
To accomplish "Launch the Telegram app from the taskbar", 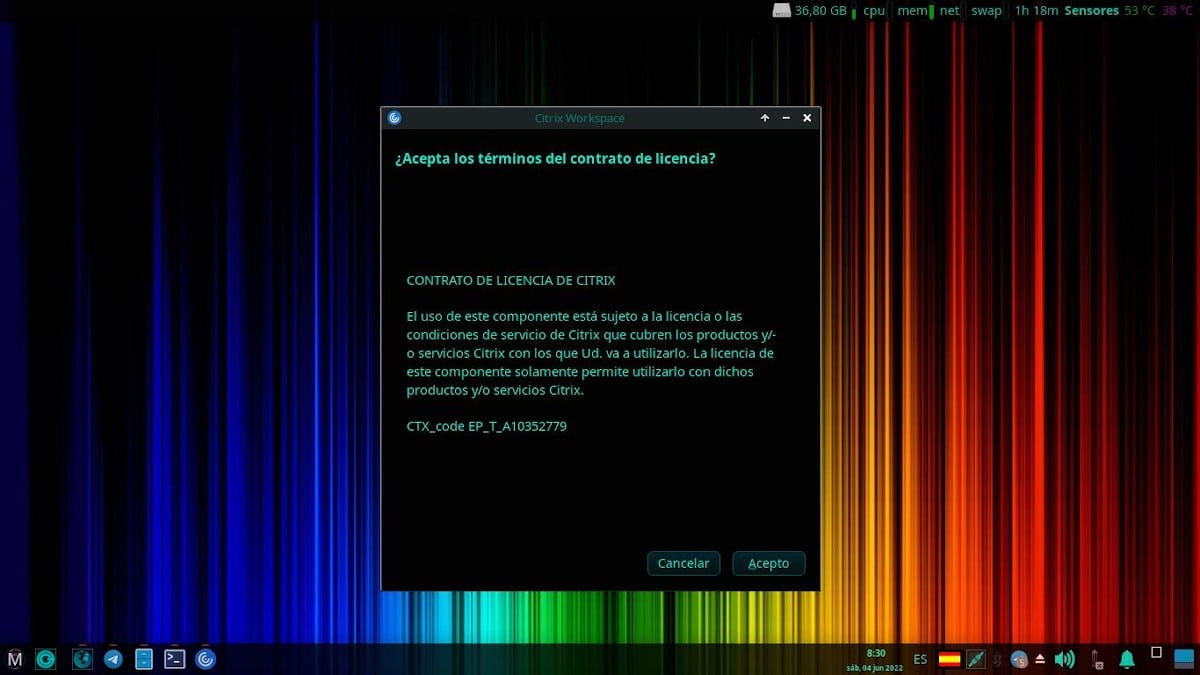I will pos(112,658).
